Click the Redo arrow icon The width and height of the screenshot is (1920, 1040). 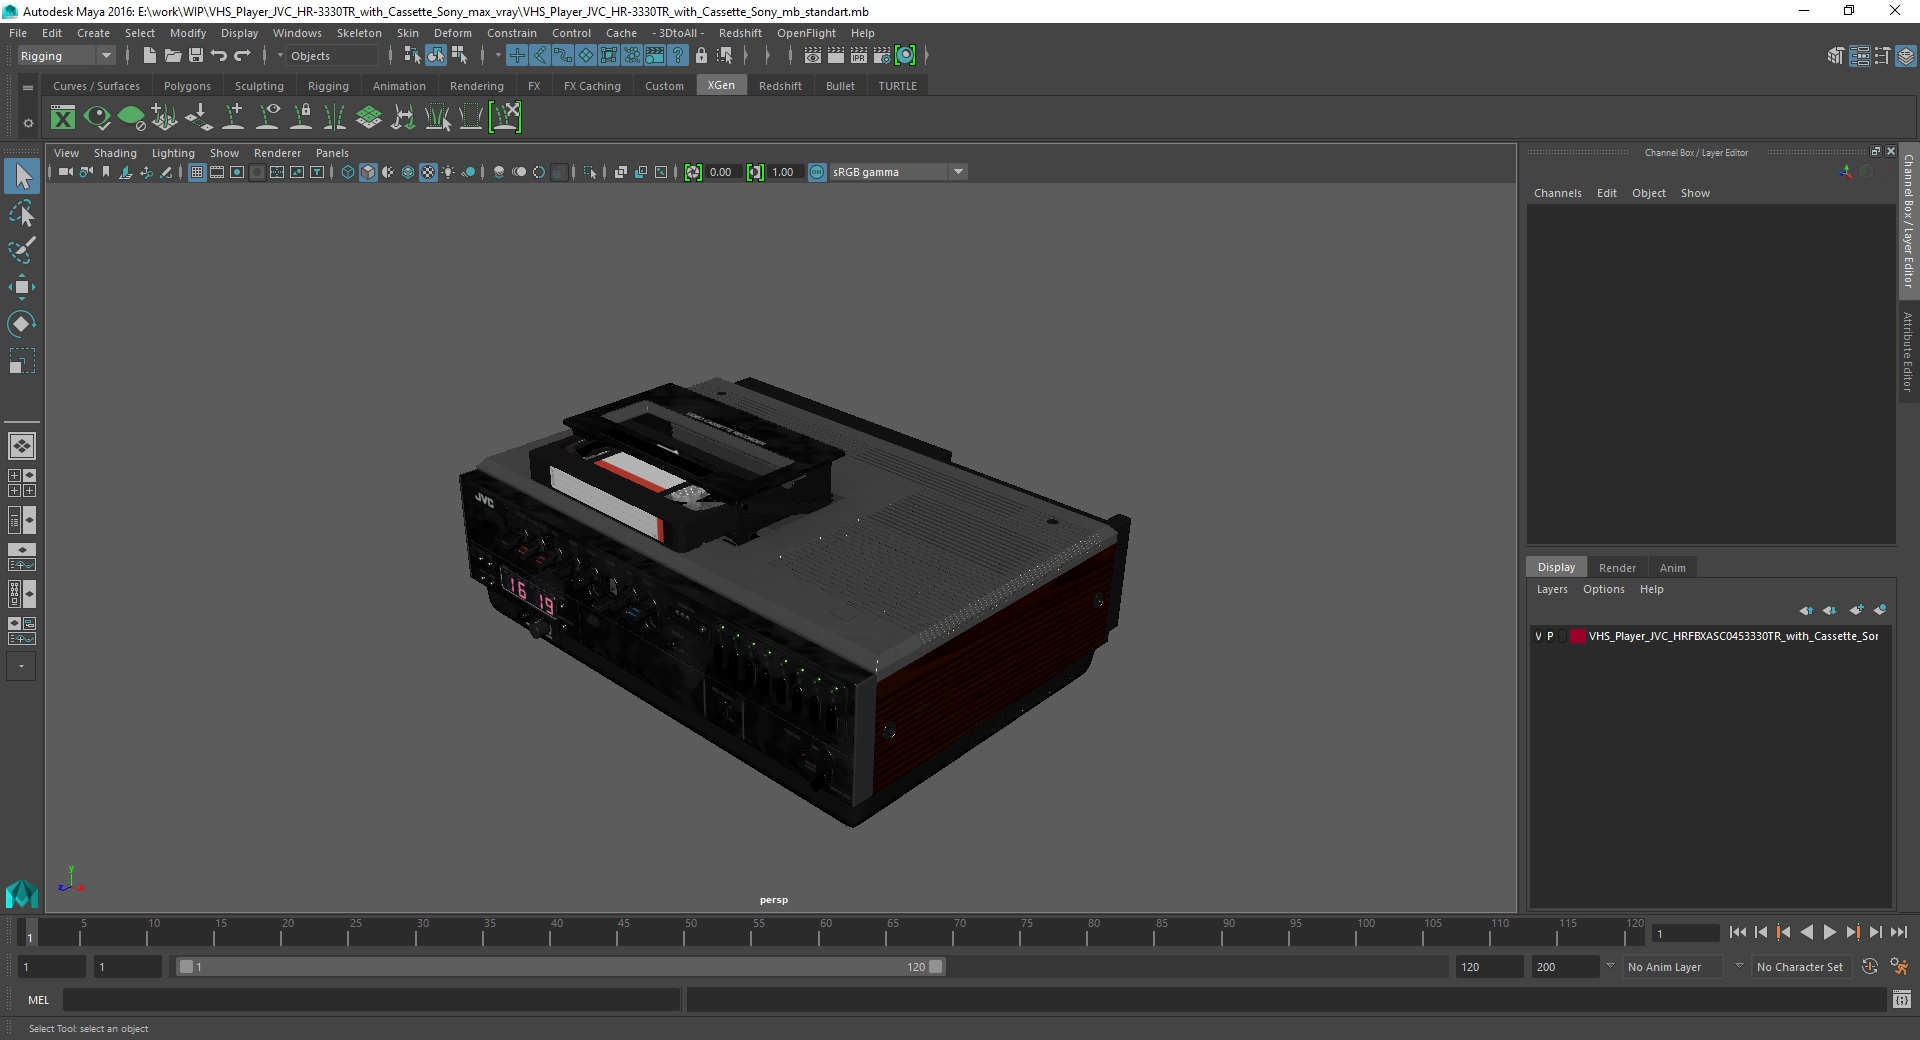(x=242, y=56)
